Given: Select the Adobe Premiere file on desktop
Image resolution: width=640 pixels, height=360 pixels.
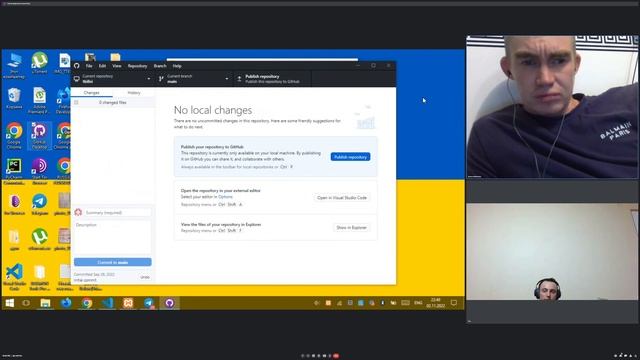Looking at the screenshot, I should tap(39, 100).
